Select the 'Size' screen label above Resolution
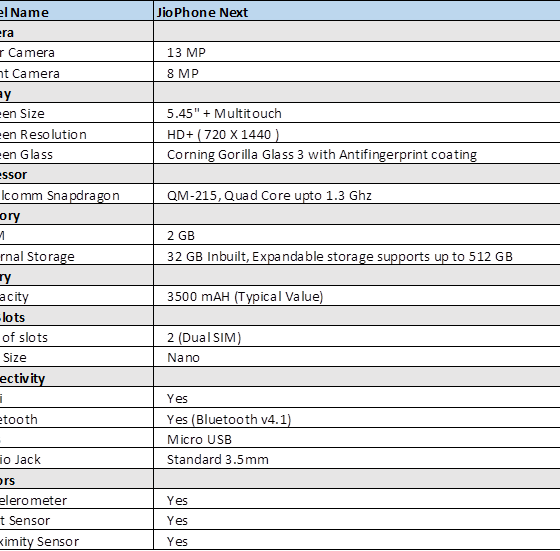 32,114
